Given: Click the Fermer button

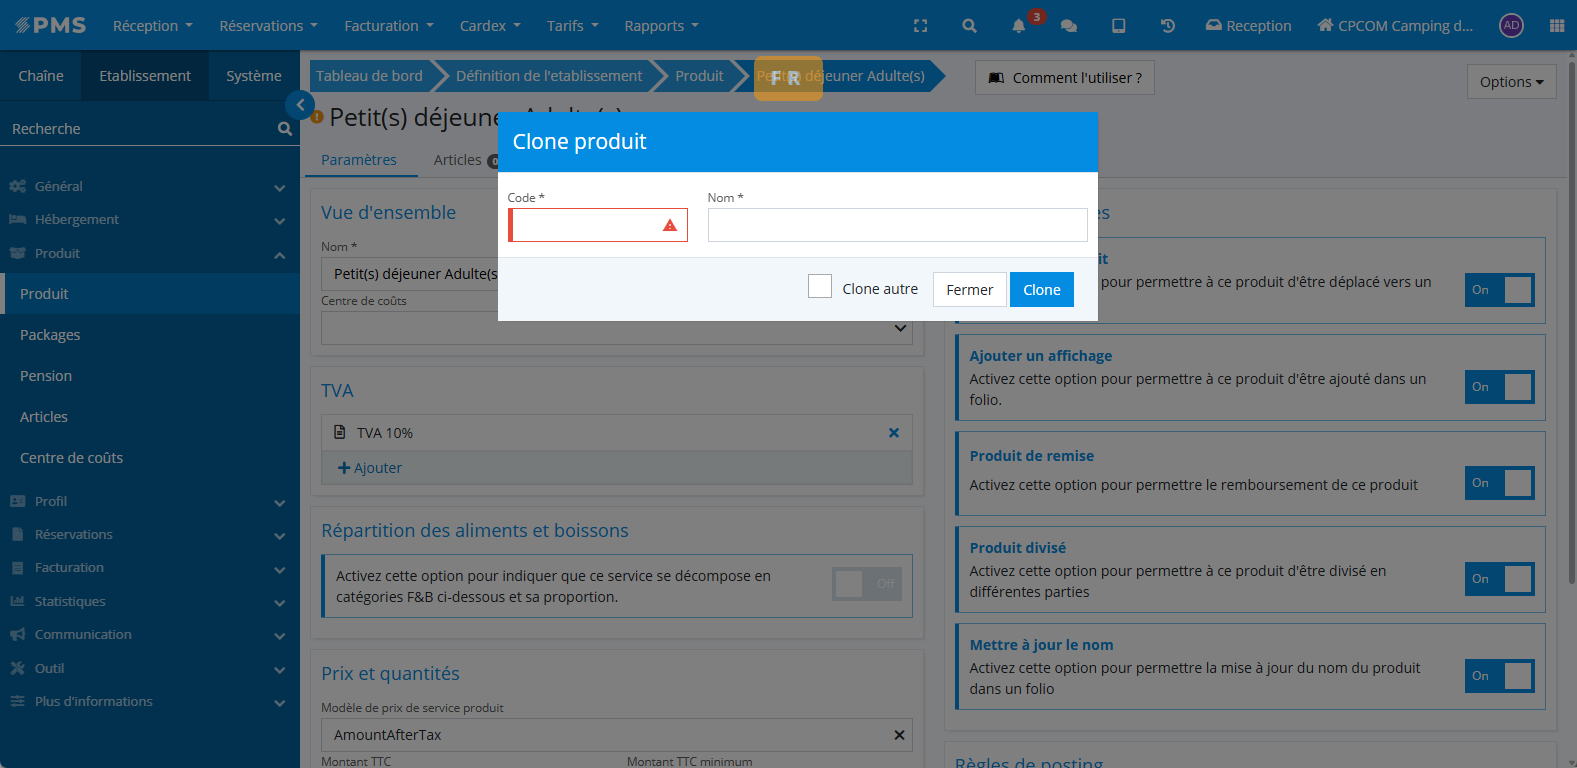Looking at the screenshot, I should (x=969, y=290).
